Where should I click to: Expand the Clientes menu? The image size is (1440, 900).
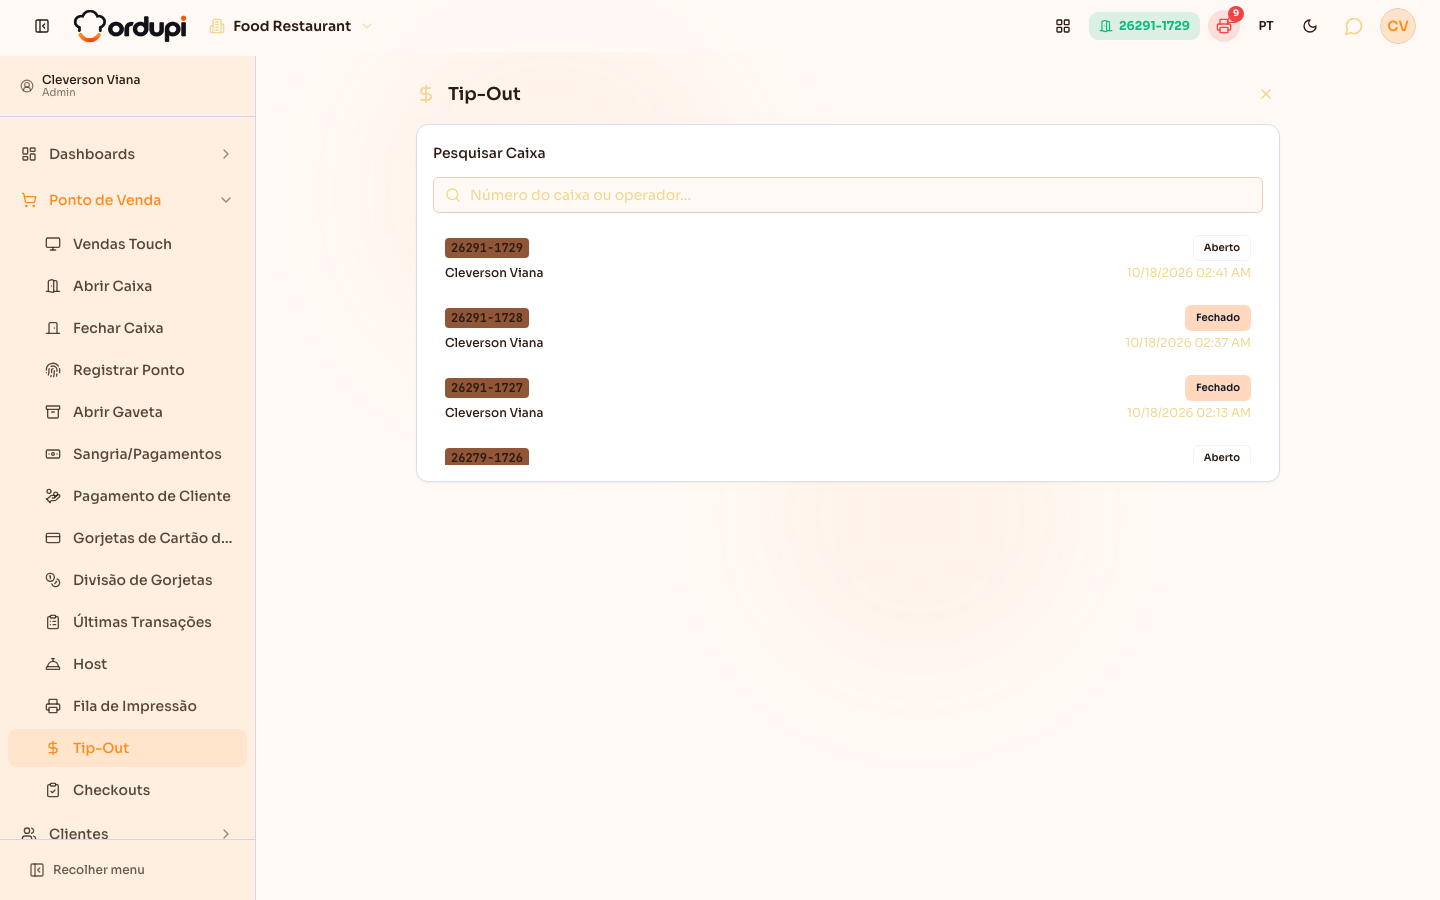point(127,833)
